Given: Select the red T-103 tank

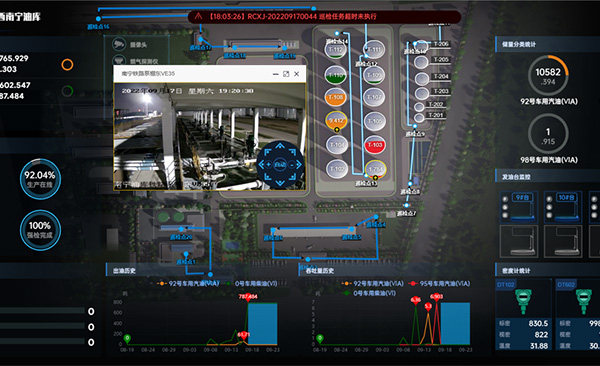Looking at the screenshot, I should (375, 145).
